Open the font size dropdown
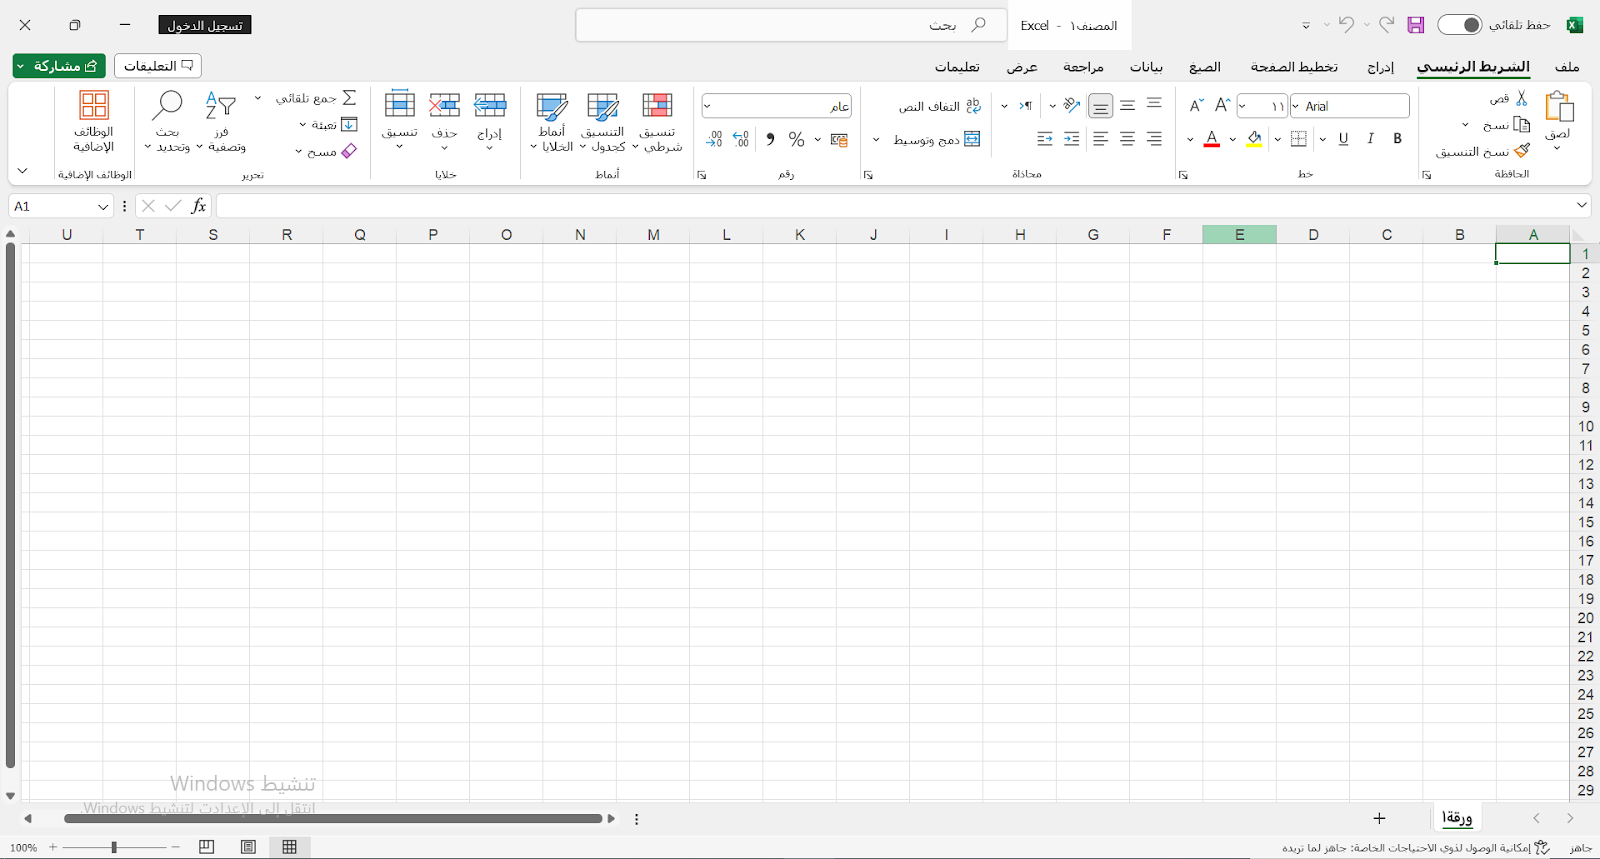The width and height of the screenshot is (1600, 859). pyautogui.click(x=1243, y=106)
